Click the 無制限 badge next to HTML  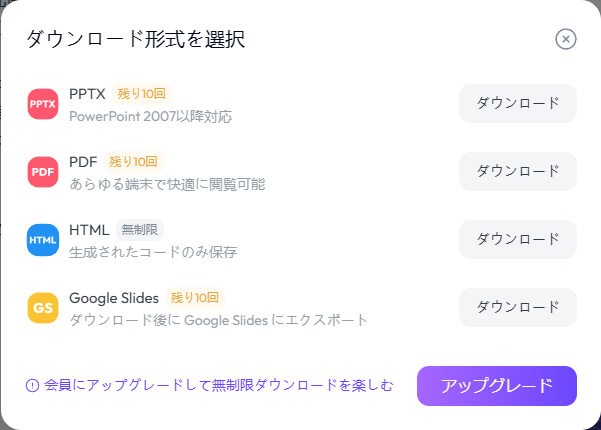139,230
